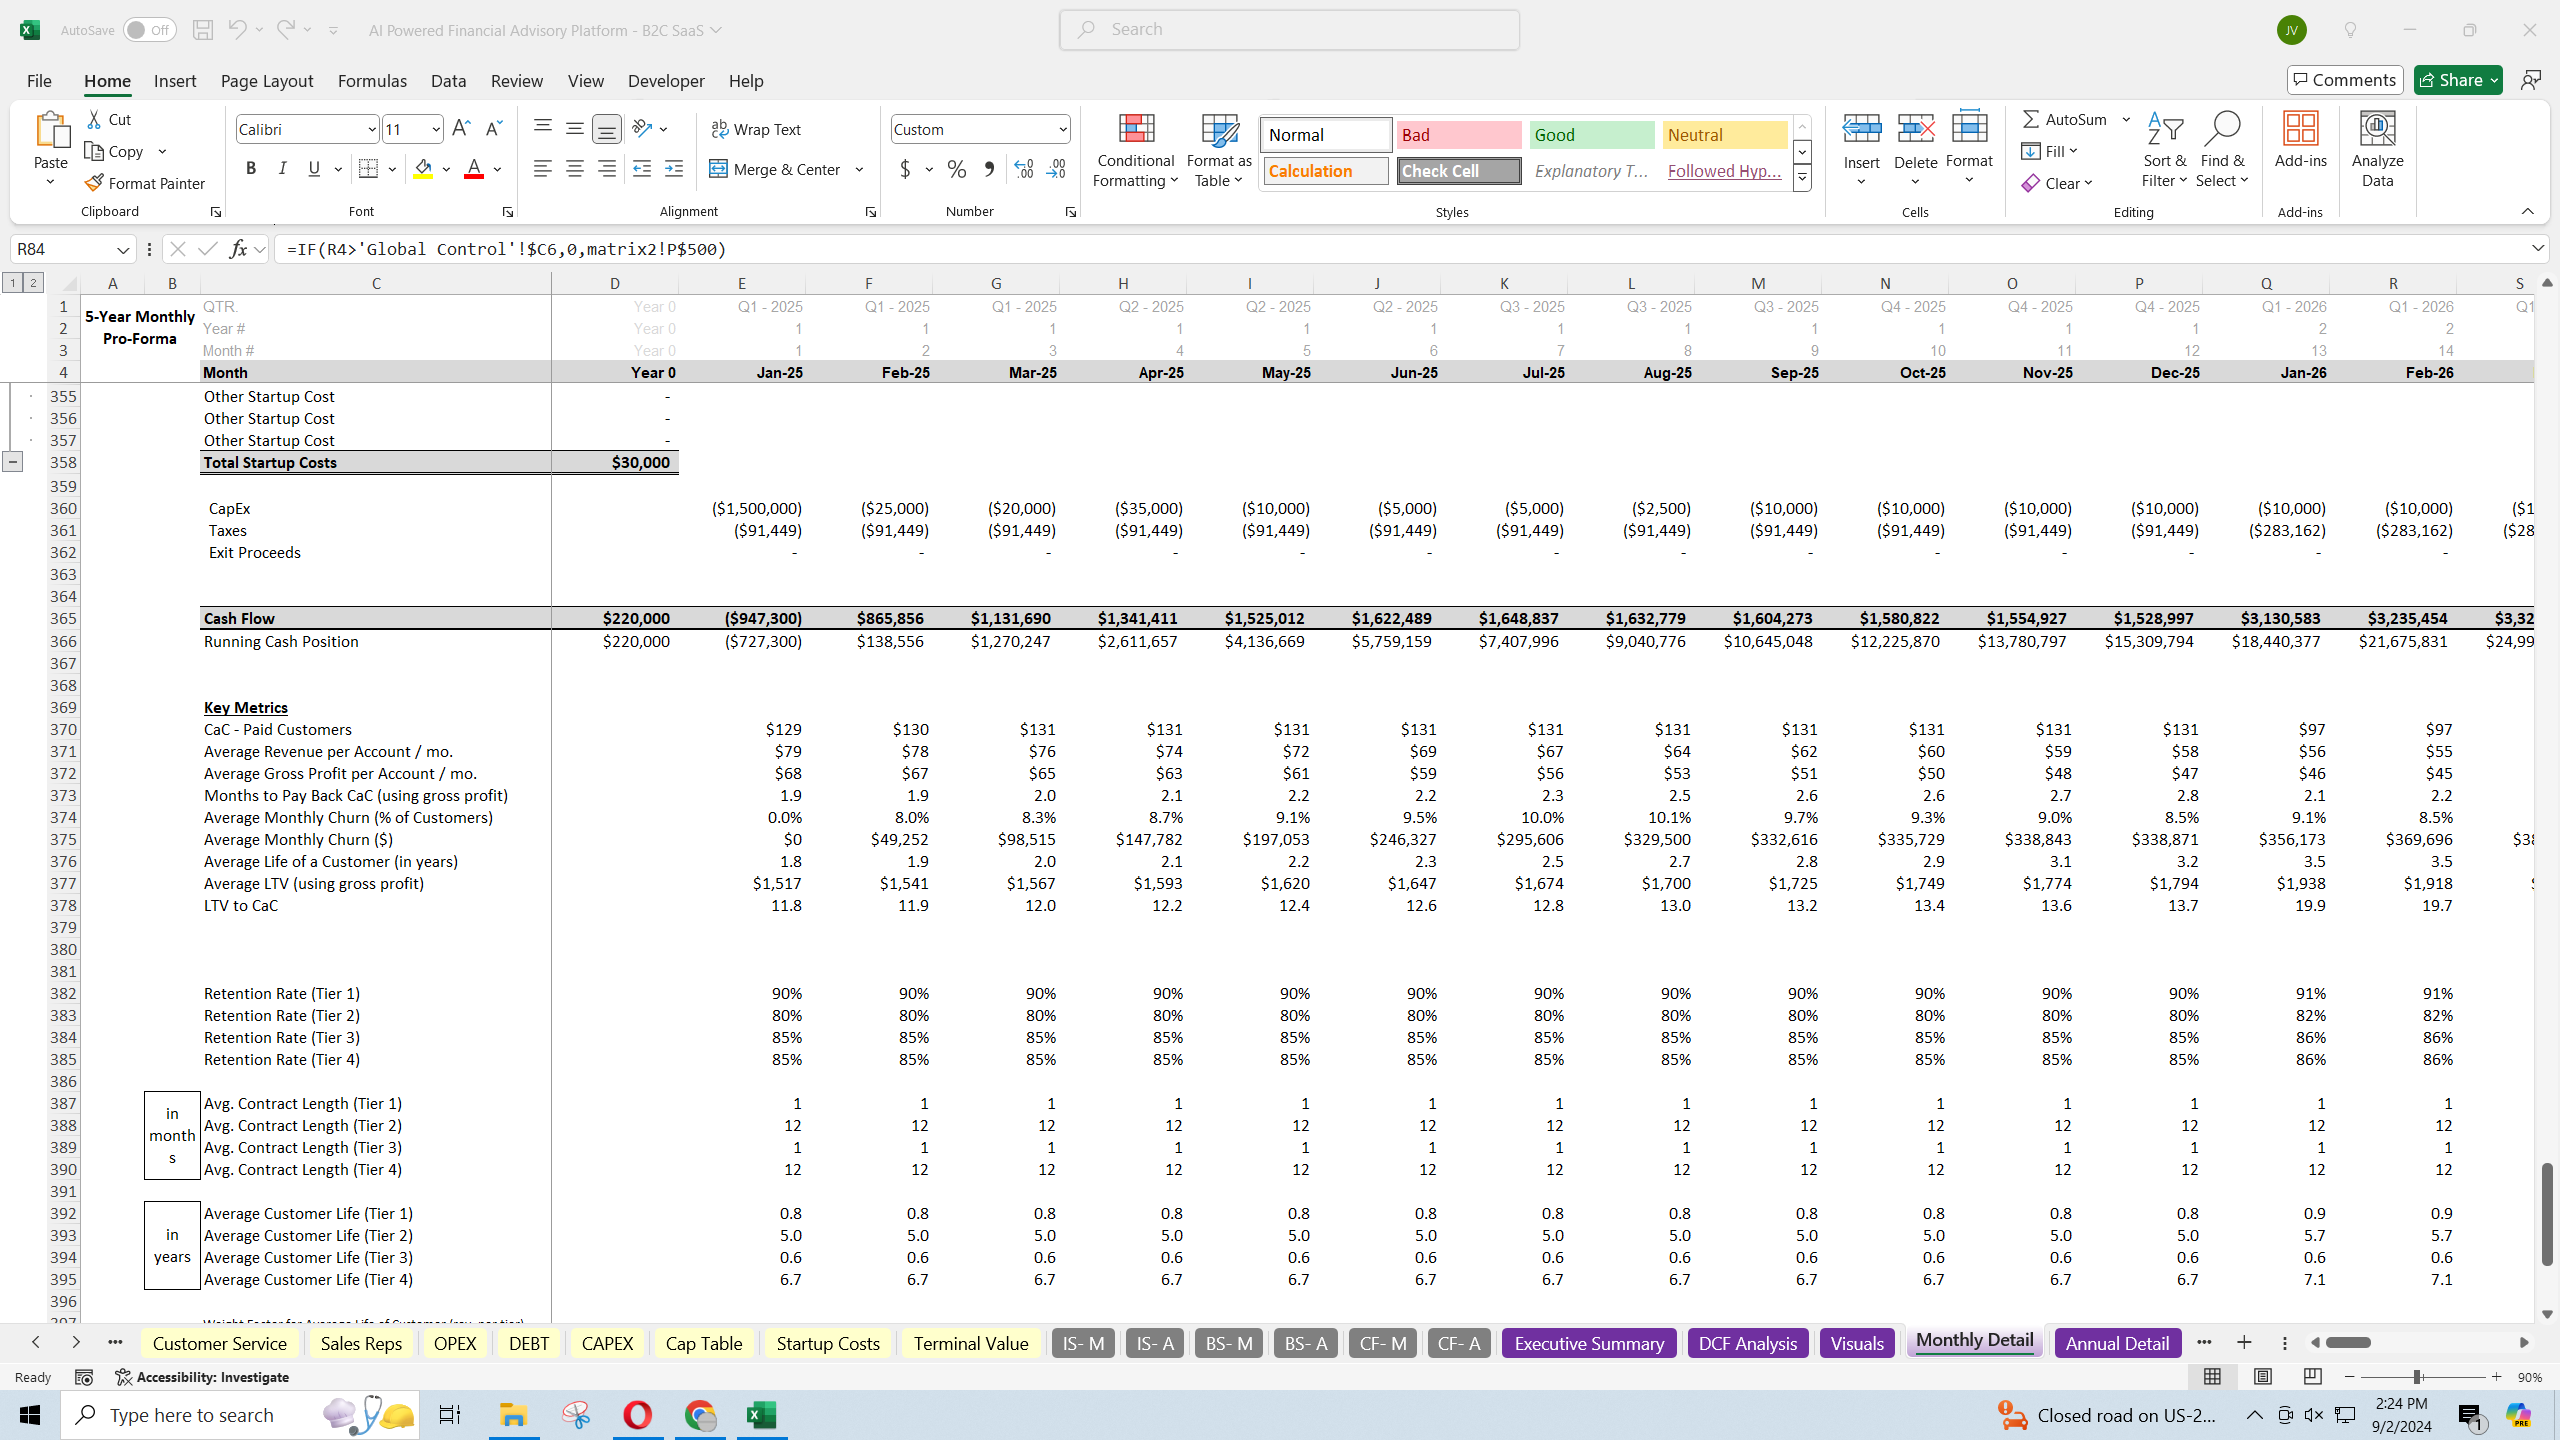The image size is (2560, 1440).
Task: Click the Comments button
Action: [2345, 80]
